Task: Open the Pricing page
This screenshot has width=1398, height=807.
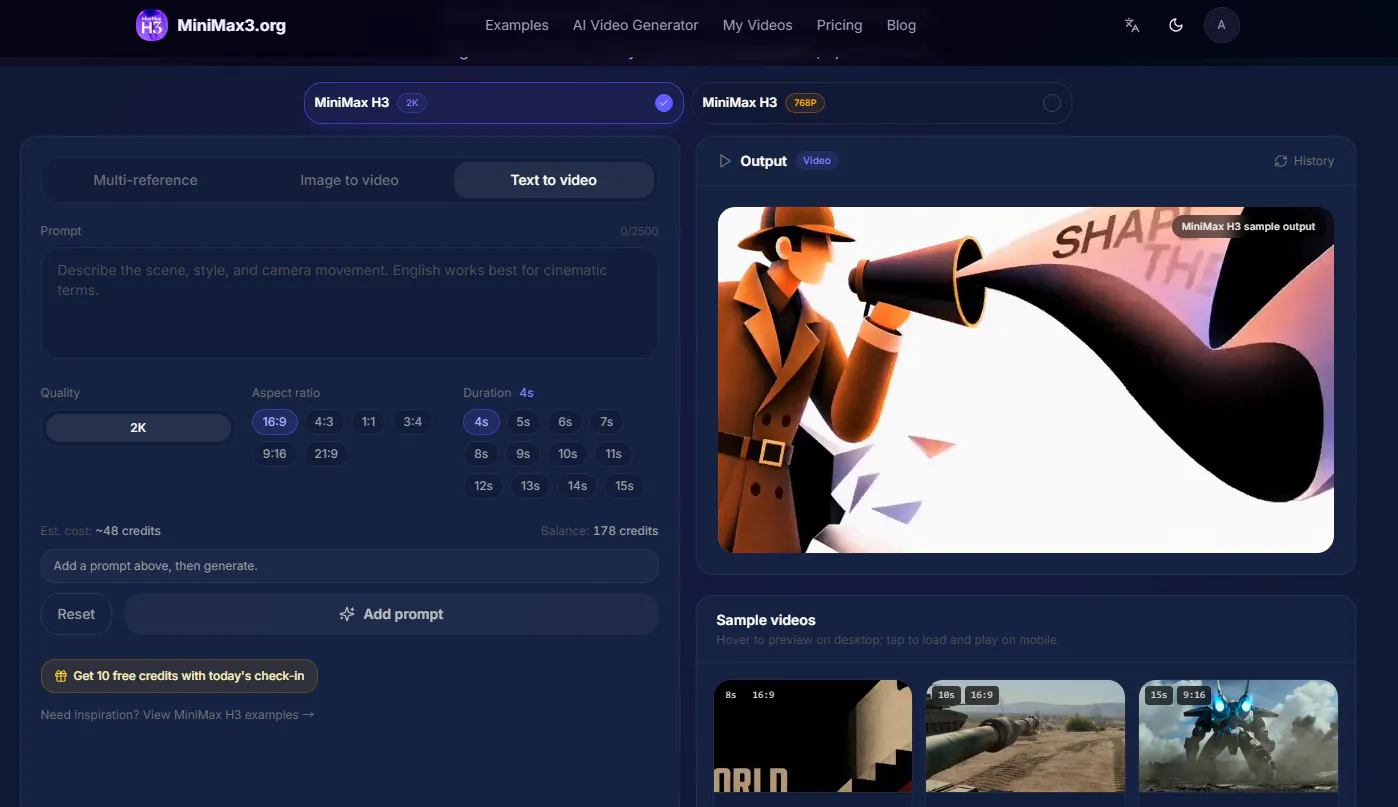Action: click(839, 25)
